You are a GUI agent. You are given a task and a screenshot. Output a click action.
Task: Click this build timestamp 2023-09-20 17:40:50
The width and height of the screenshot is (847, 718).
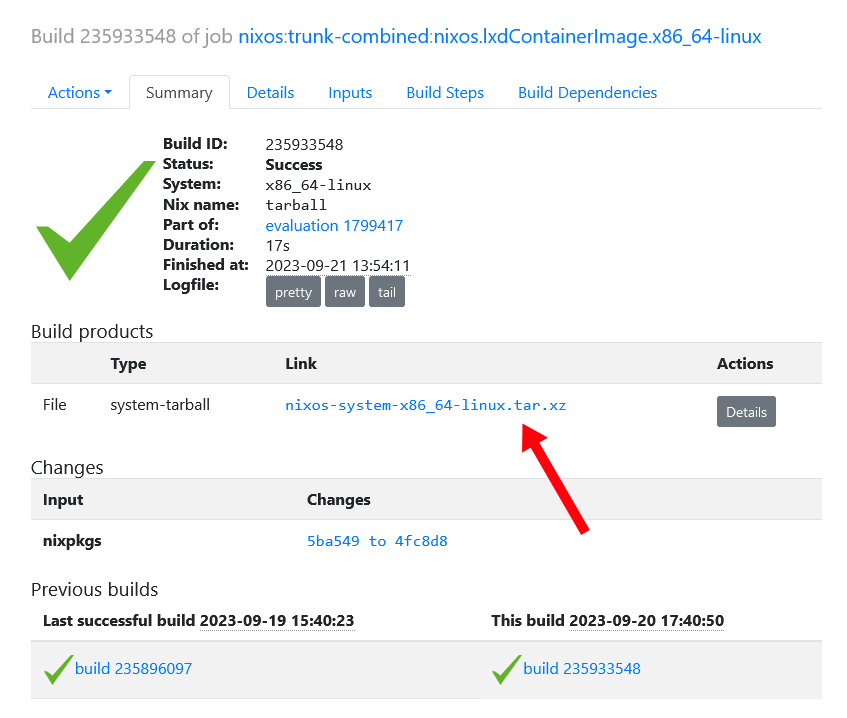(x=647, y=620)
